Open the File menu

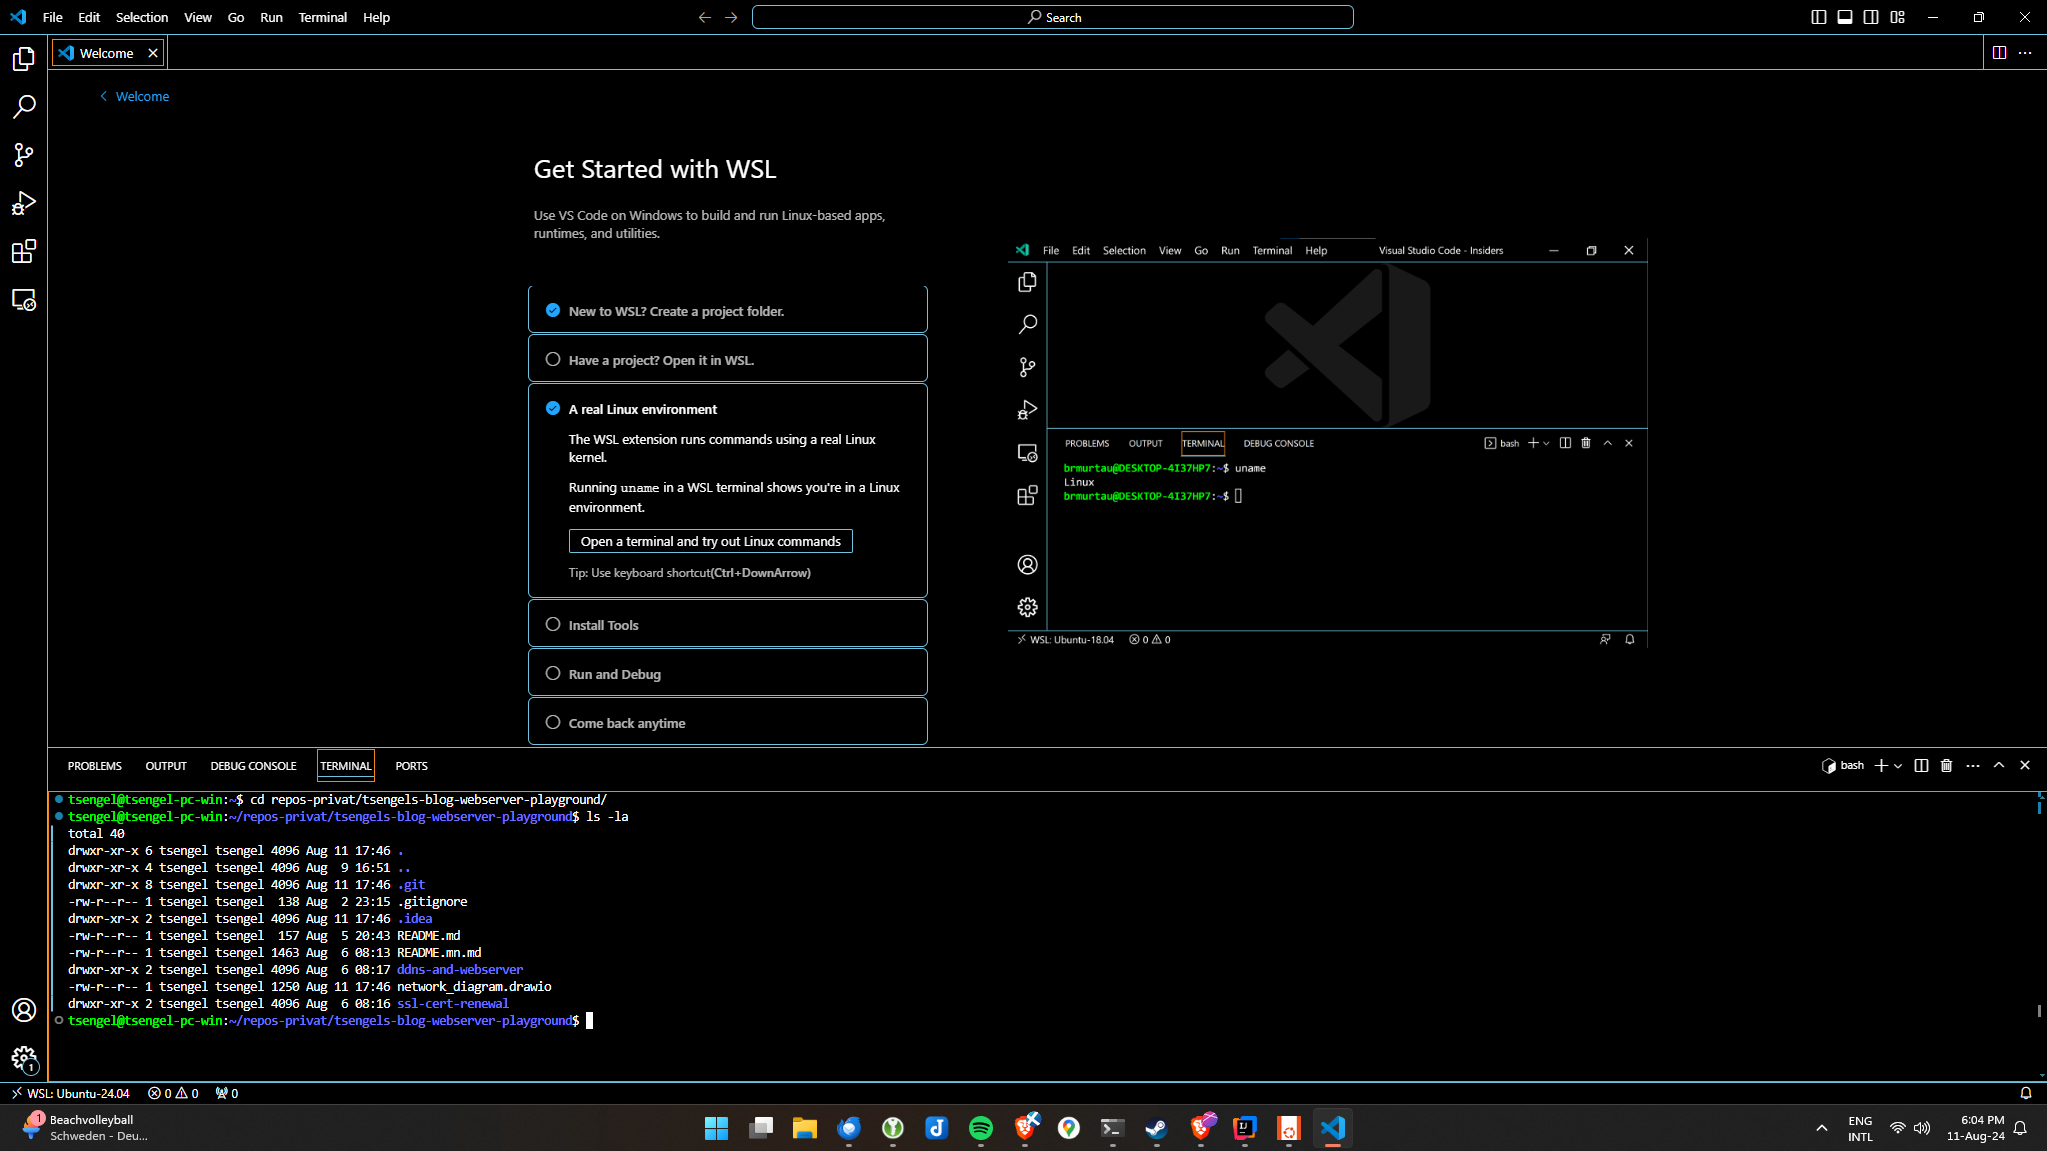[x=53, y=17]
